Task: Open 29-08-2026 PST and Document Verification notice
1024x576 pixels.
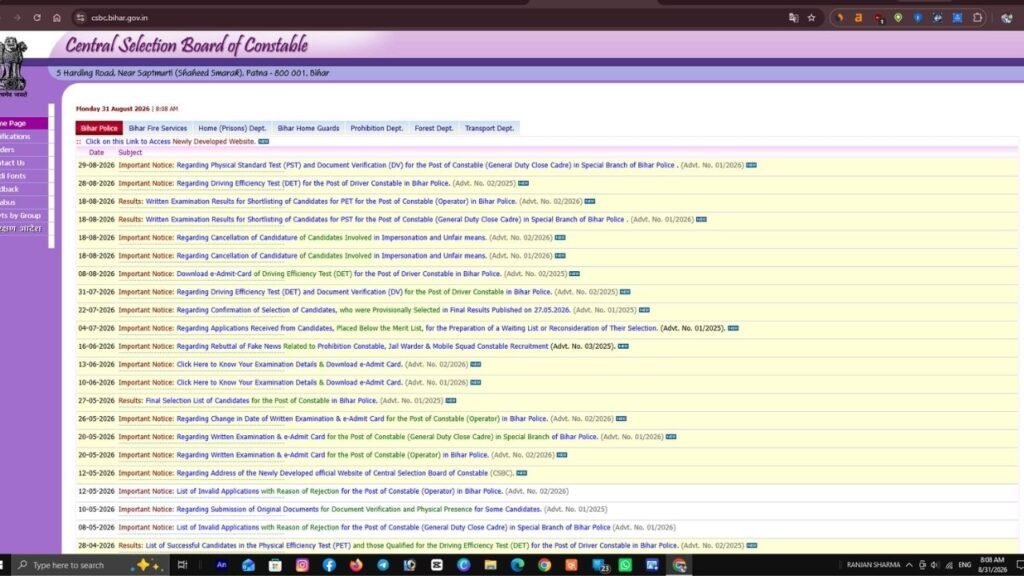Action: pos(428,165)
